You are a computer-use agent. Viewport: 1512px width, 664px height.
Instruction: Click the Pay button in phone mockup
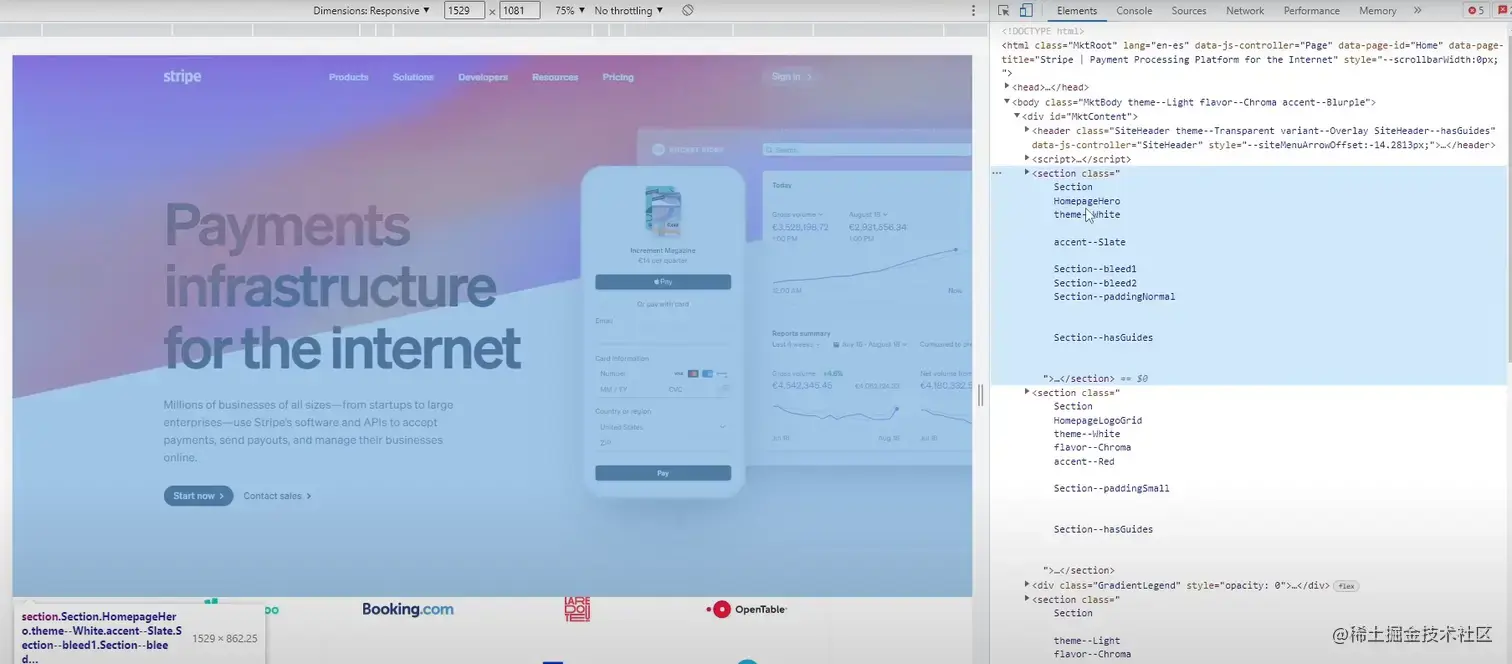coord(663,473)
